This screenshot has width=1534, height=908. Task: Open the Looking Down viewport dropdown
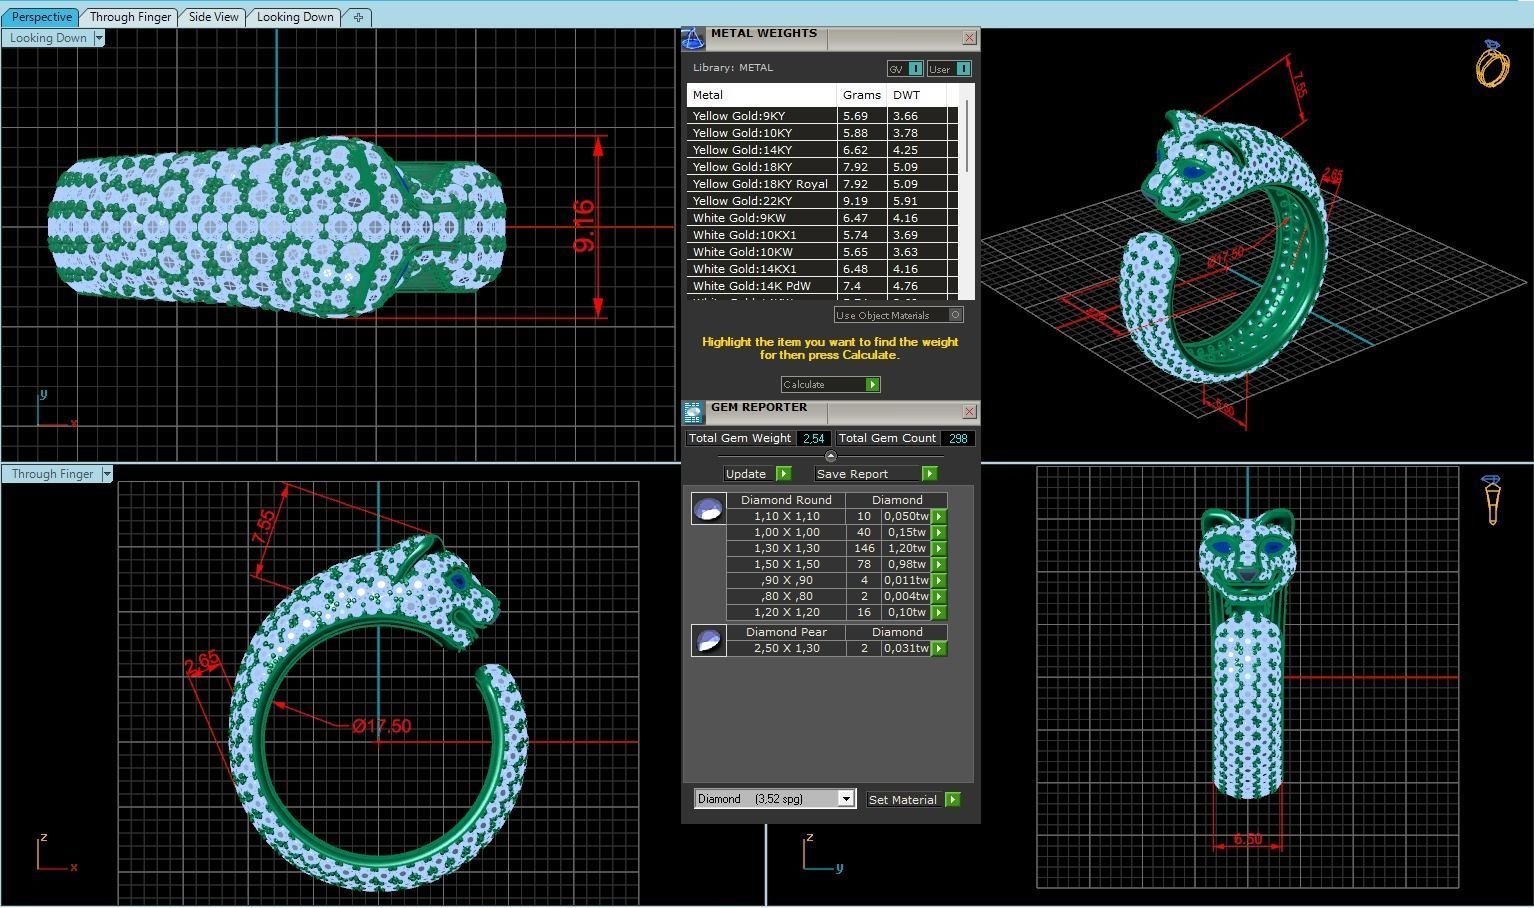pyautogui.click(x=98, y=38)
